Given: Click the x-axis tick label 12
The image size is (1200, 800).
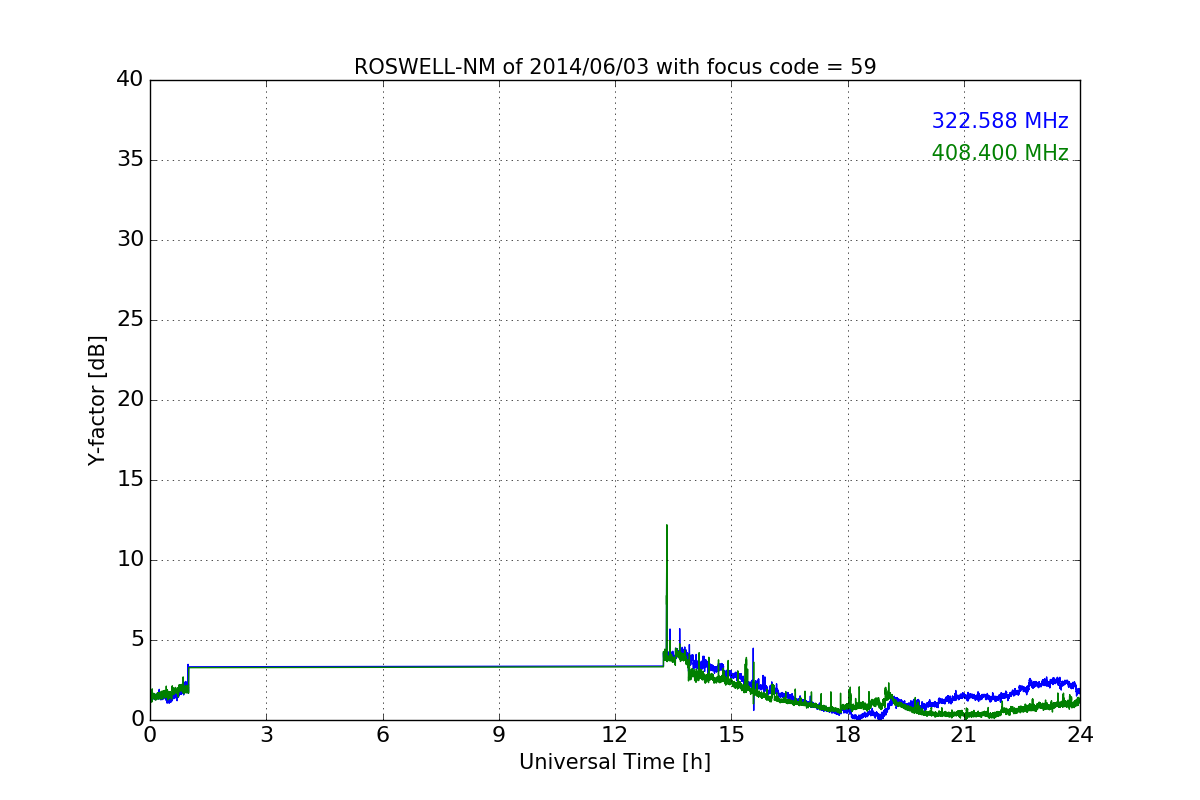Looking at the screenshot, I should 615,735.
